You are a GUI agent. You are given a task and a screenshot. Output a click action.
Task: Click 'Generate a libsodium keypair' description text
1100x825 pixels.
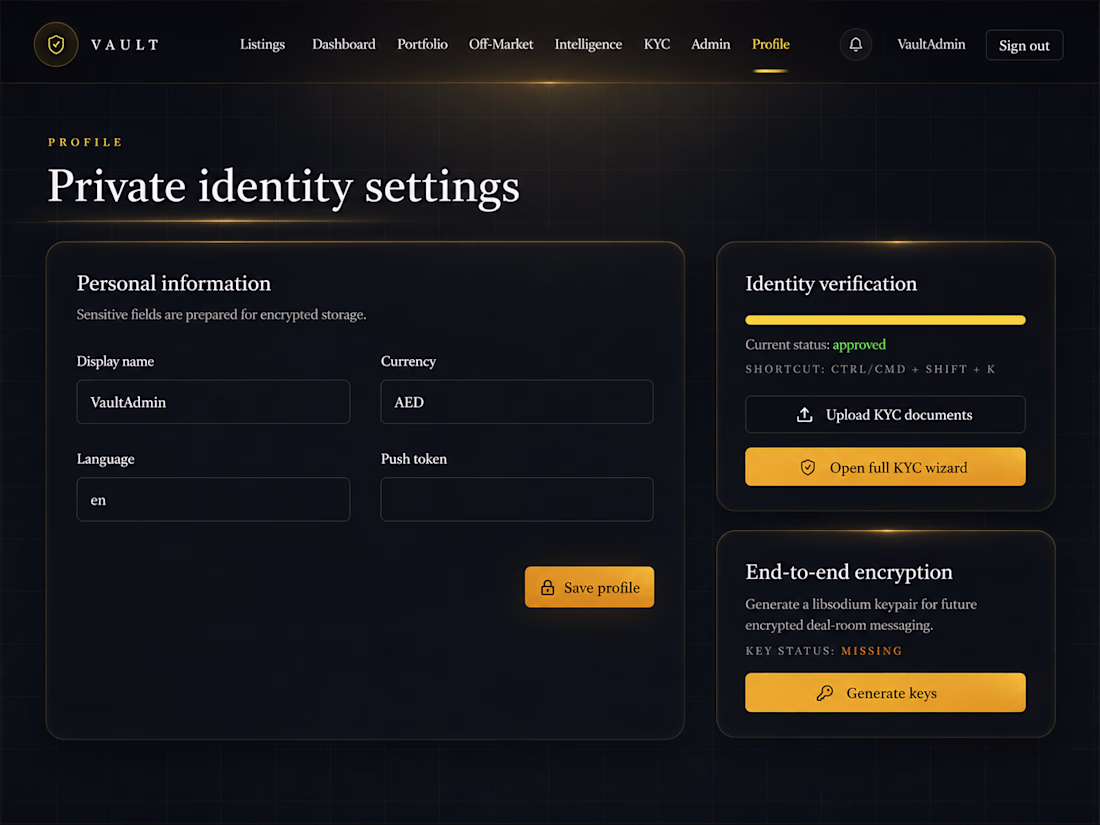861,615
